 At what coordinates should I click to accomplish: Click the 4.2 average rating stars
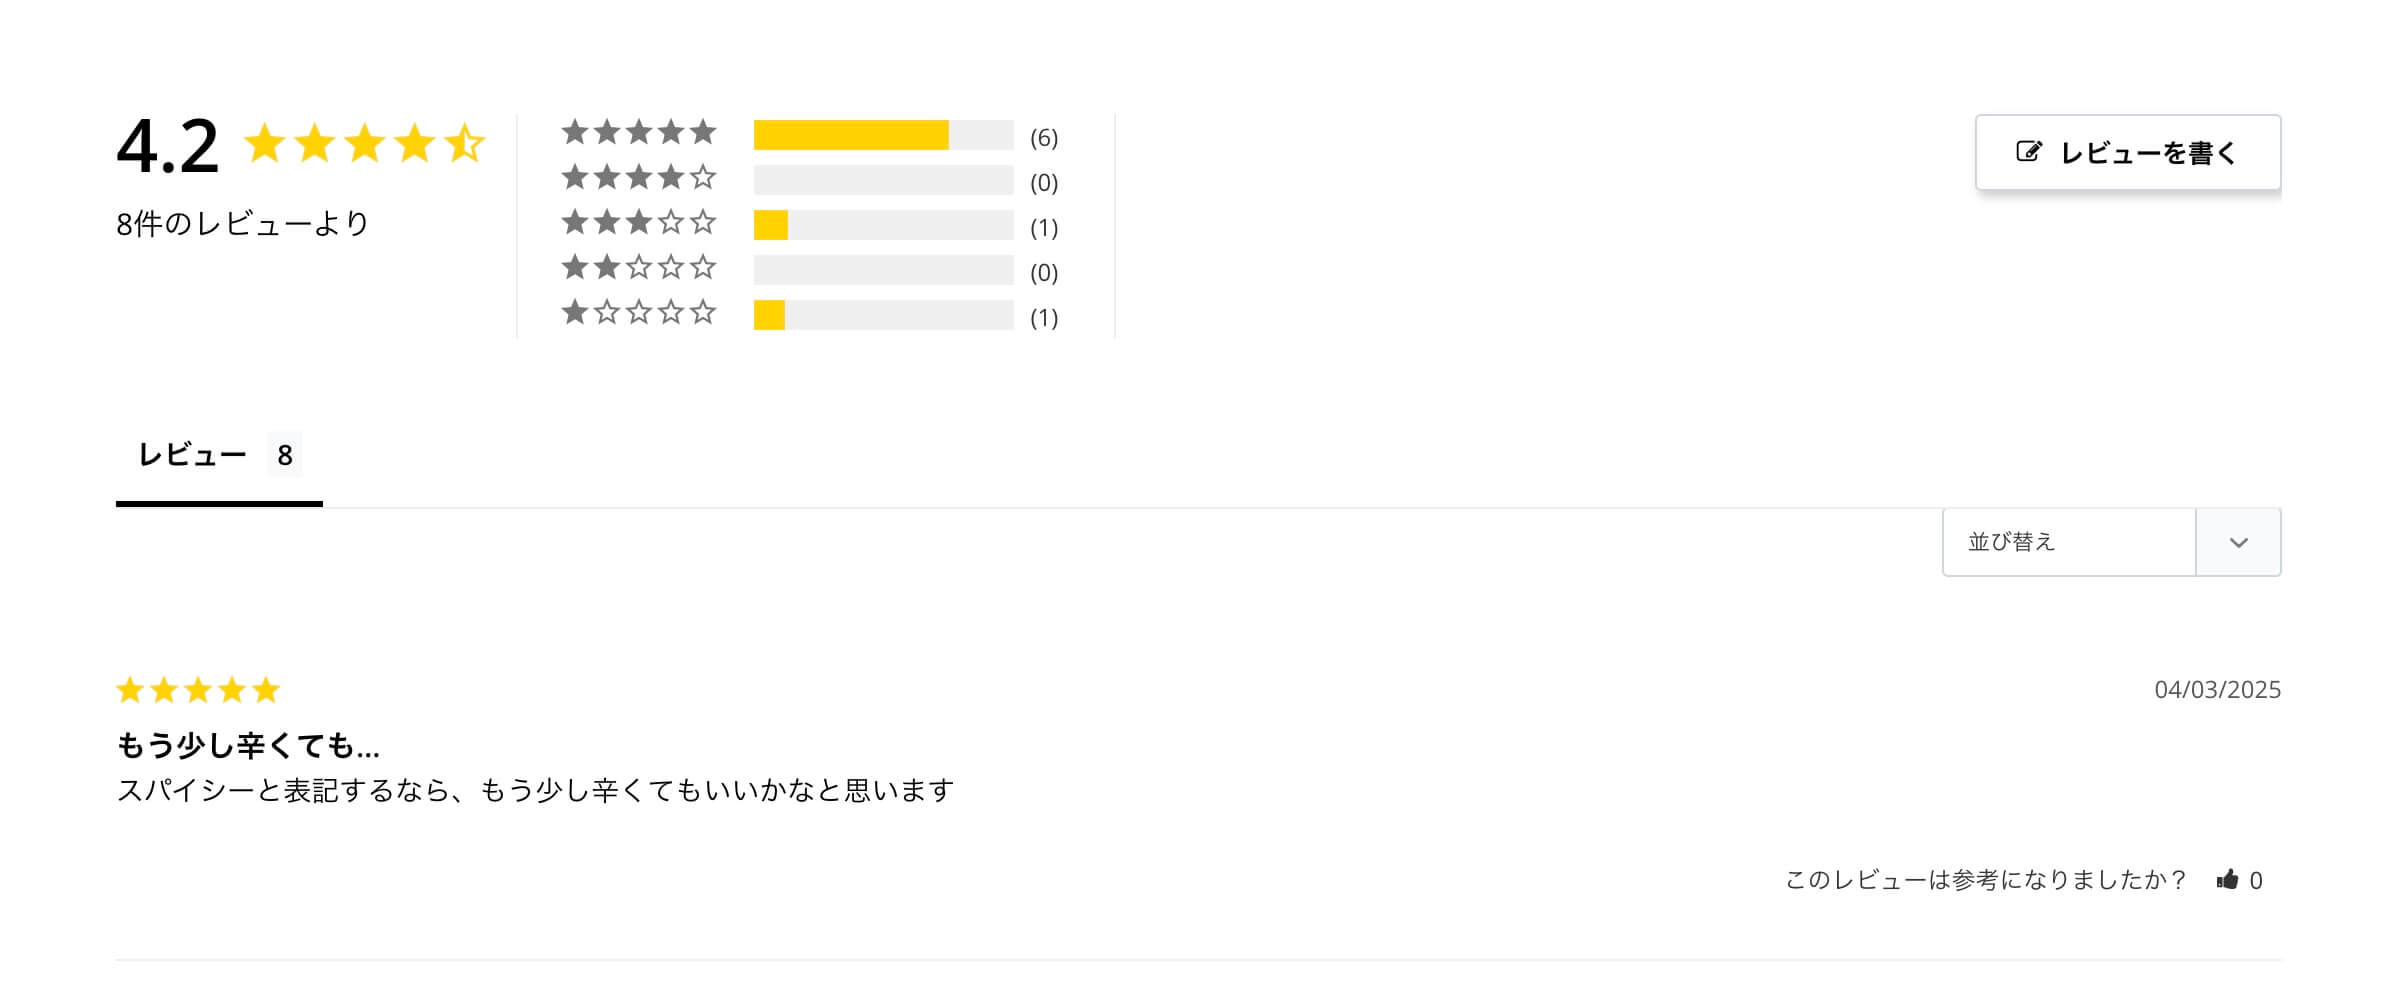tap(364, 144)
